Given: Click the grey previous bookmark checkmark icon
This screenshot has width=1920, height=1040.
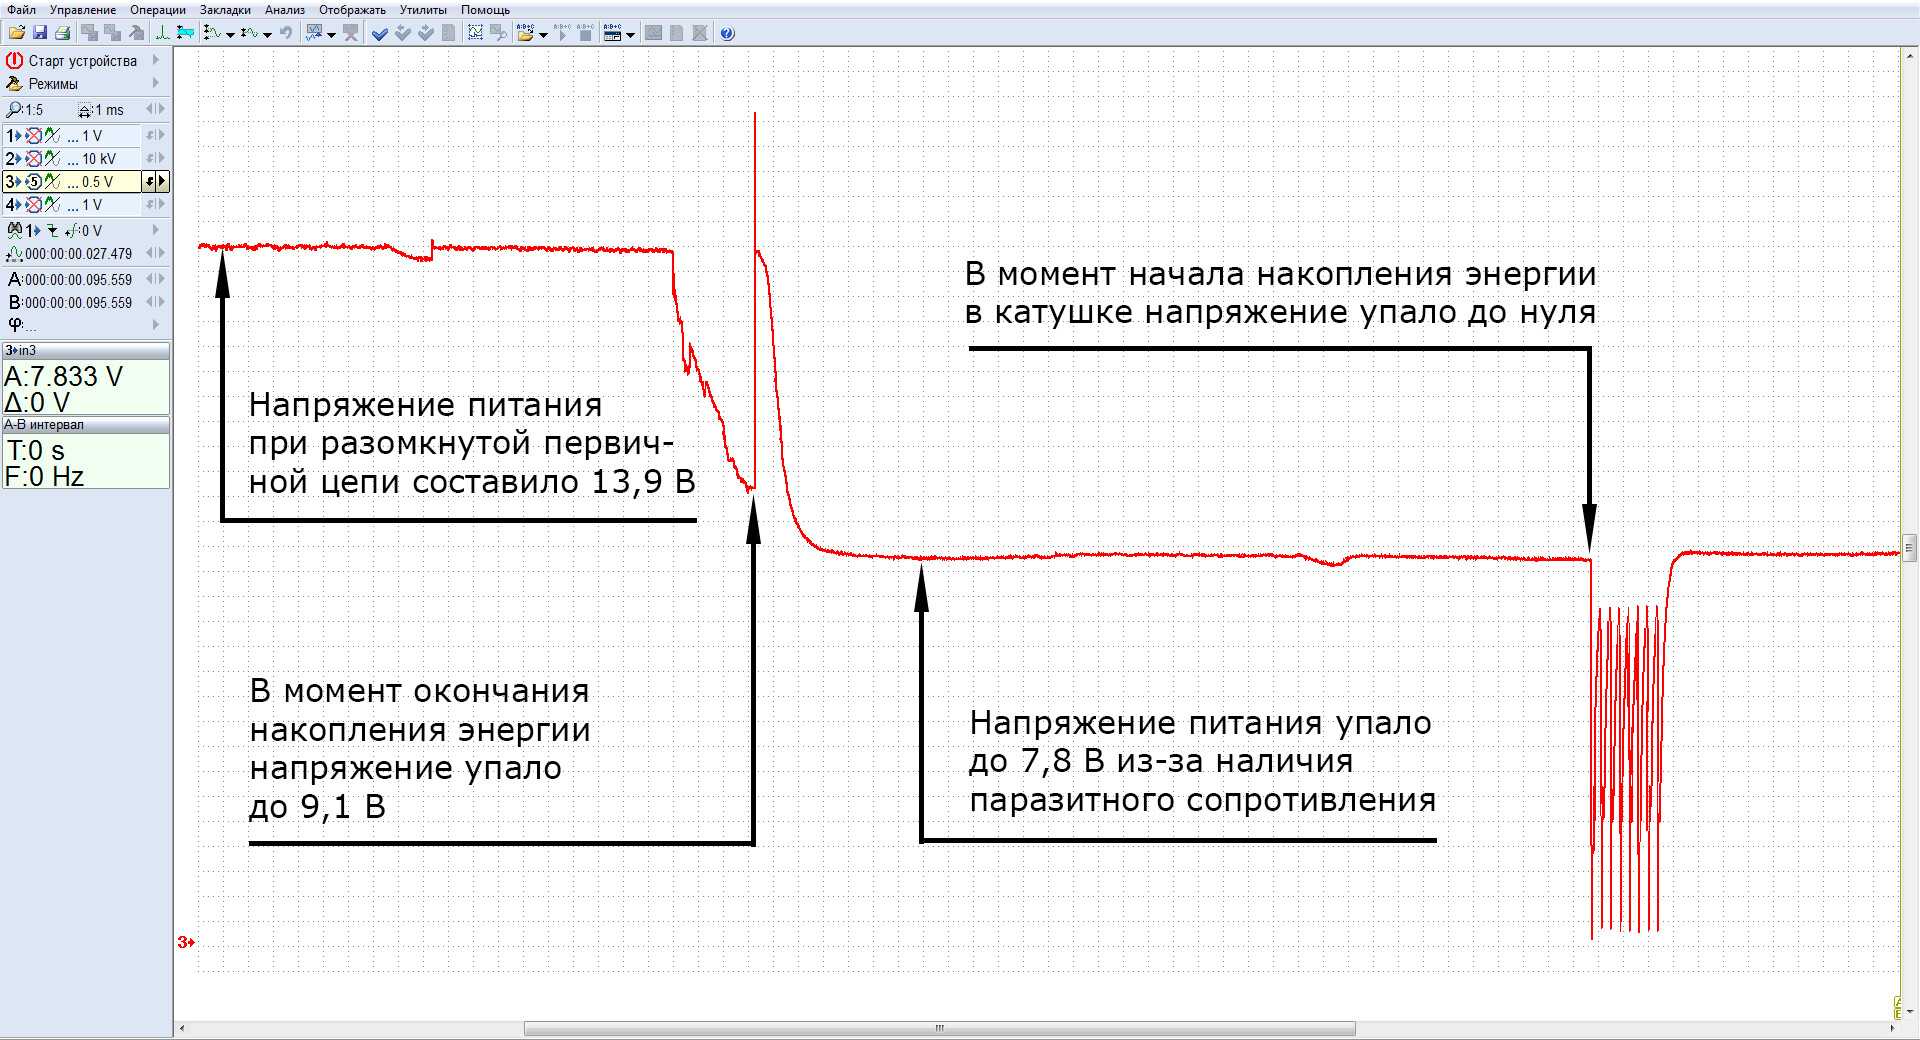Looking at the screenshot, I should click(403, 33).
